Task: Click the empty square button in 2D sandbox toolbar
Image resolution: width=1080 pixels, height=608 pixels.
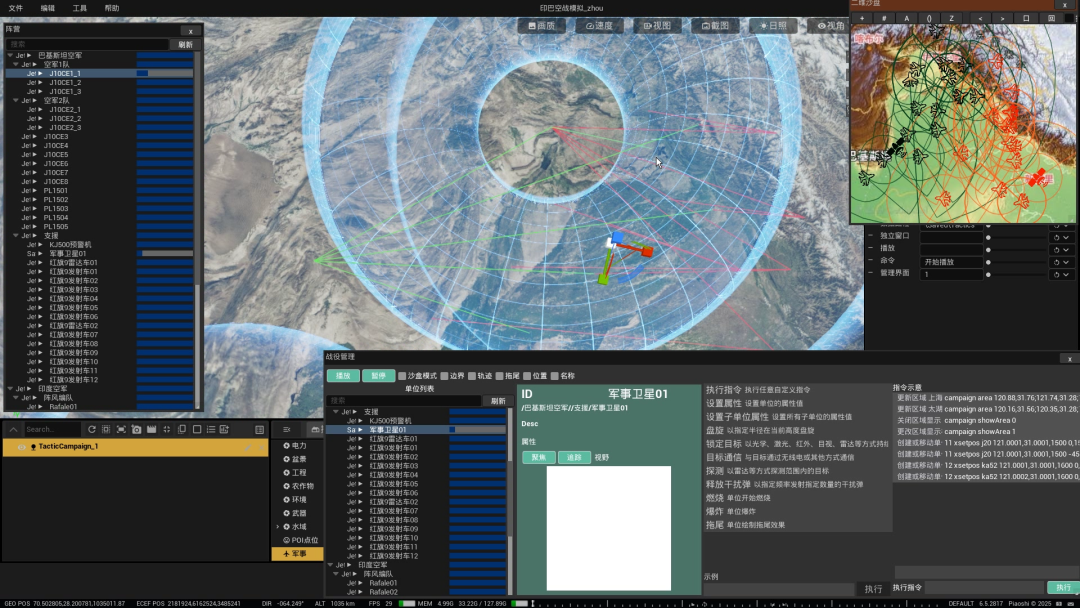Action: (x=1026, y=19)
